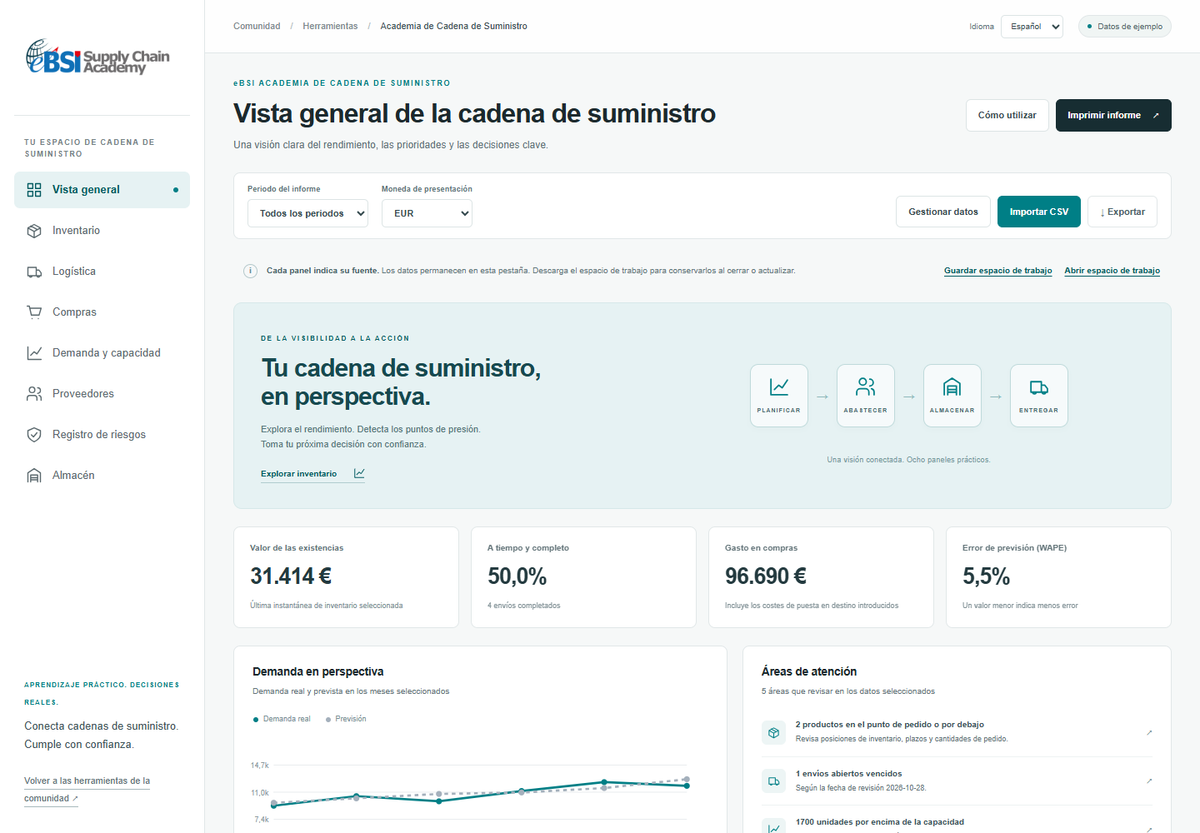Open the Idioma language dropdown

pyautogui.click(x=1032, y=26)
